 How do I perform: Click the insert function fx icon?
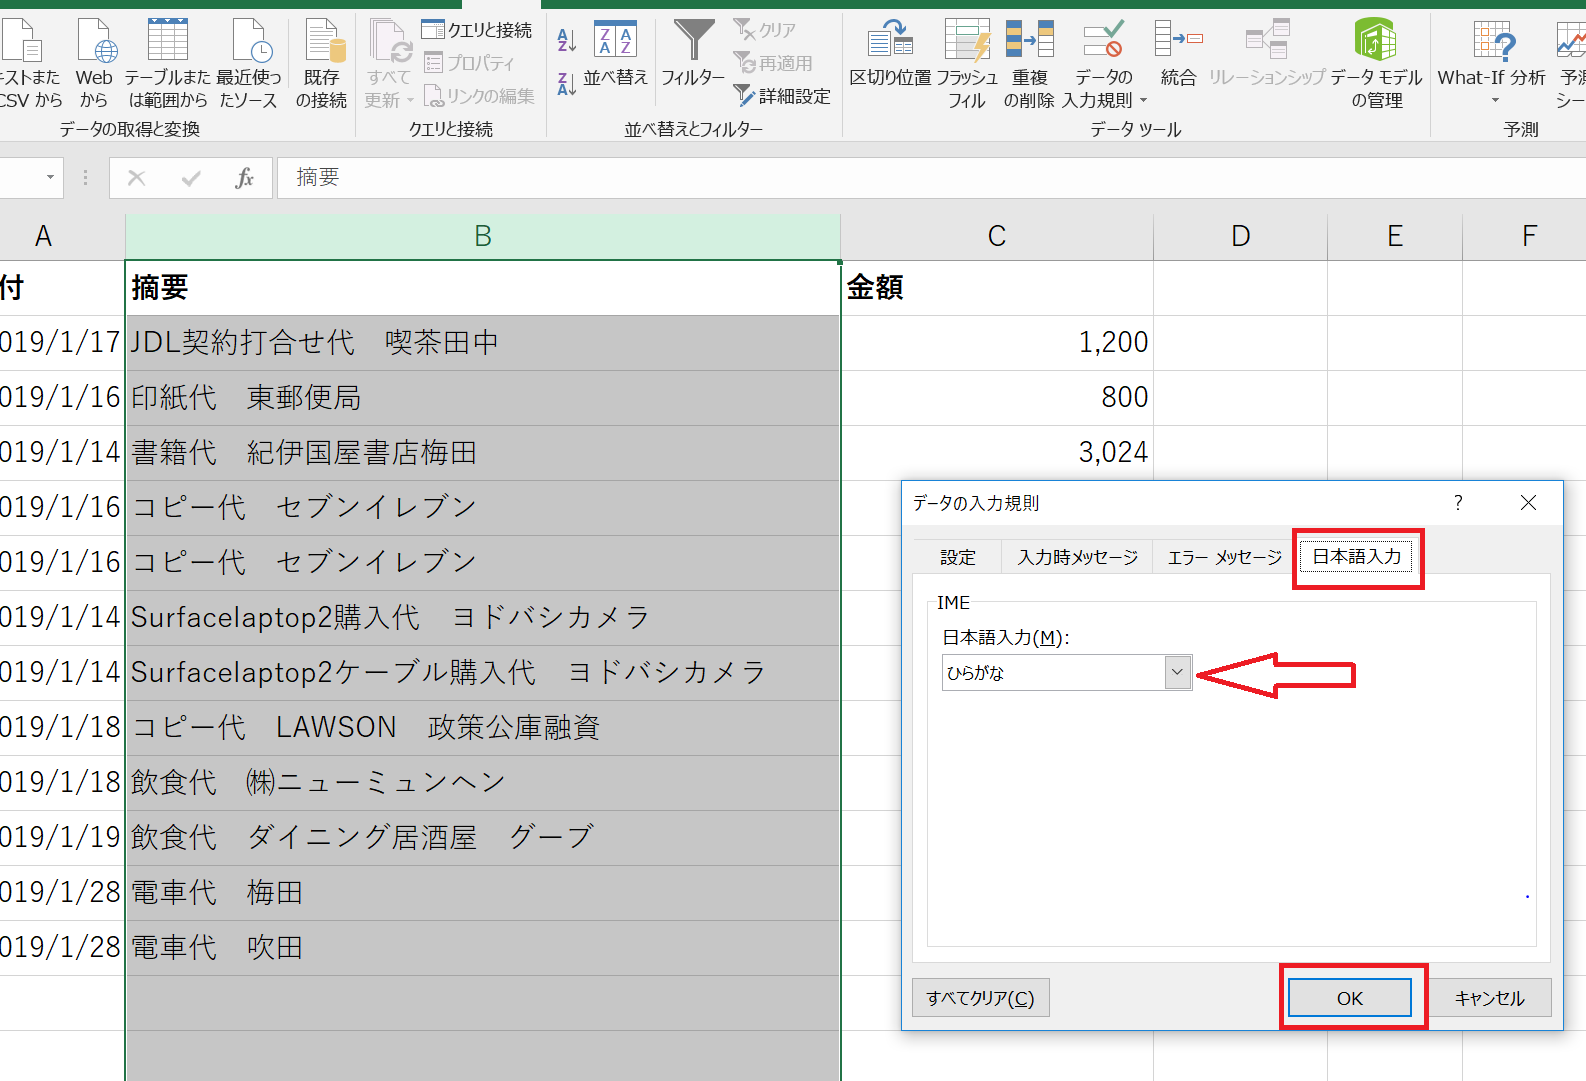tap(244, 178)
